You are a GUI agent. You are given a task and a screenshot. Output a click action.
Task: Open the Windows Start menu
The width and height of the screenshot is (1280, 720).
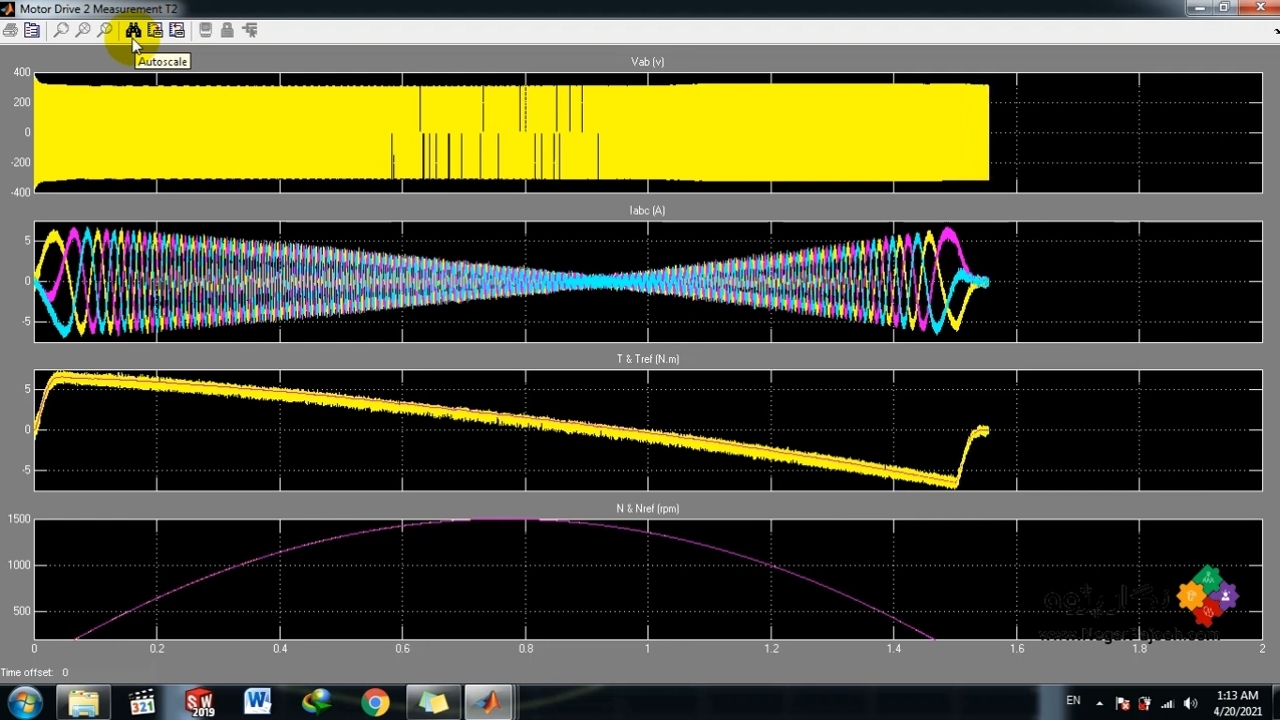point(24,703)
